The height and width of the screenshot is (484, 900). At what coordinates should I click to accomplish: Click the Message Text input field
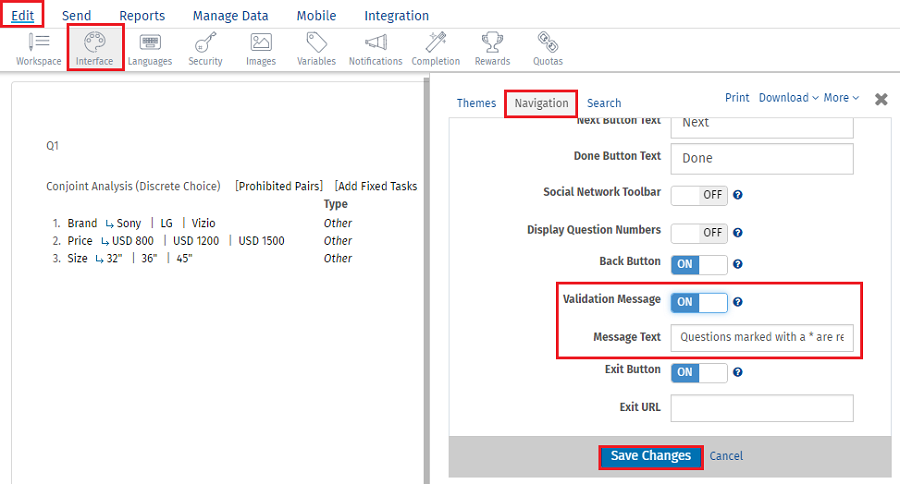(761, 337)
